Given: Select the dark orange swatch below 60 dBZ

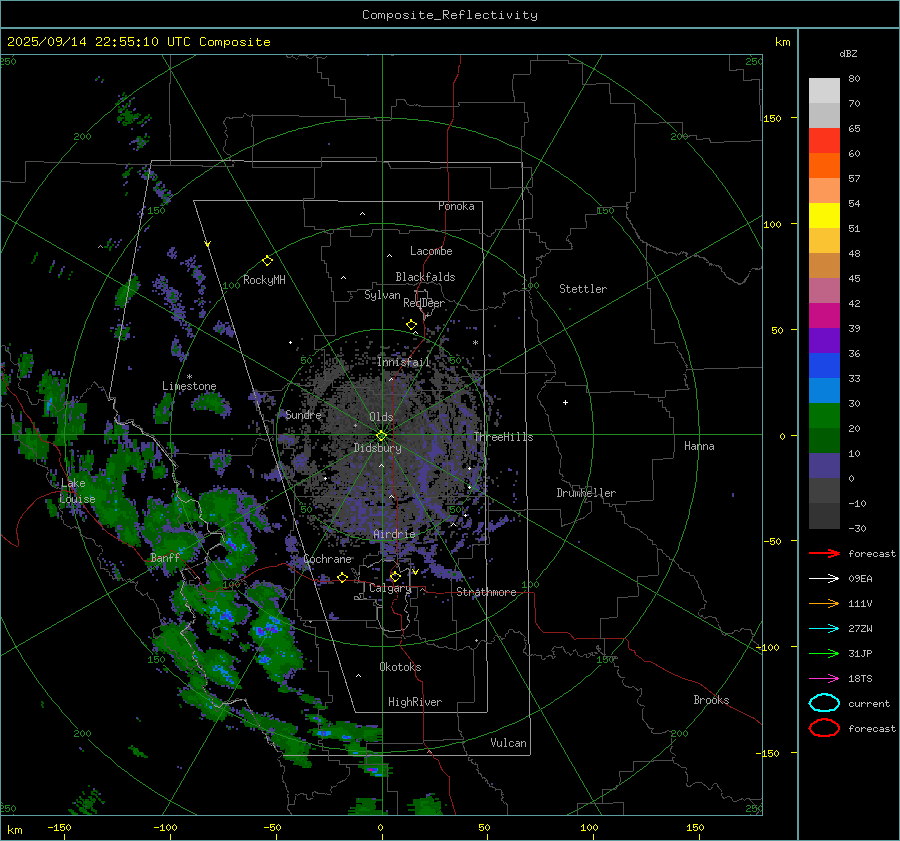Looking at the screenshot, I should (824, 165).
